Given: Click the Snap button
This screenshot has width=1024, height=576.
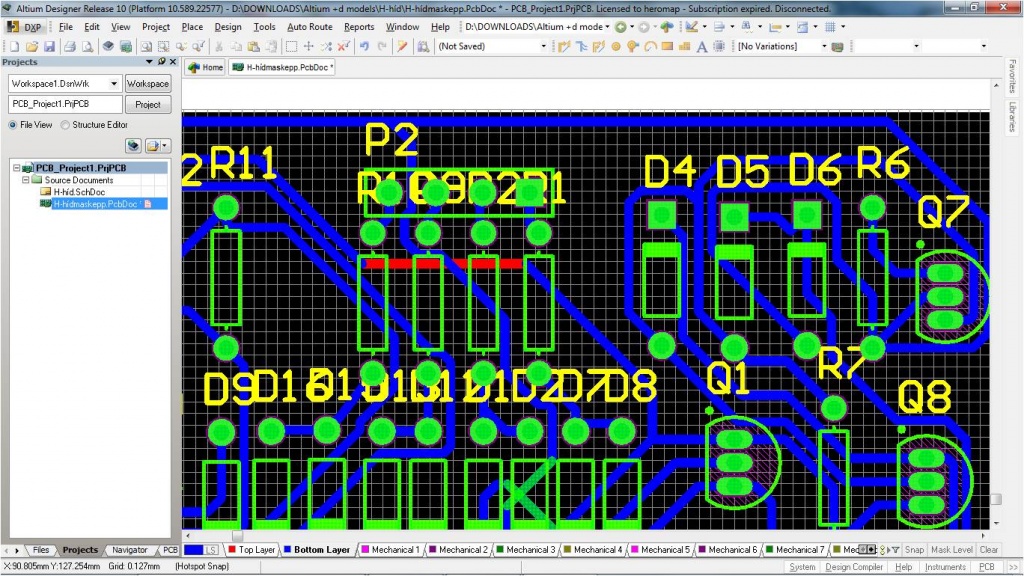Looking at the screenshot, I should [x=914, y=550].
